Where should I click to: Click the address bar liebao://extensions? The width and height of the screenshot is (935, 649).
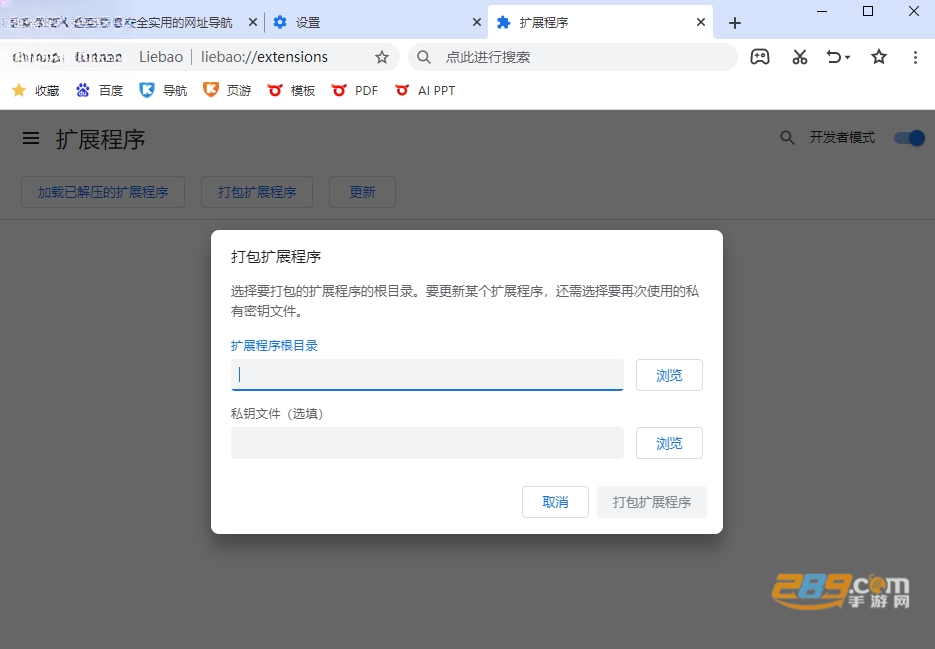[x=264, y=57]
